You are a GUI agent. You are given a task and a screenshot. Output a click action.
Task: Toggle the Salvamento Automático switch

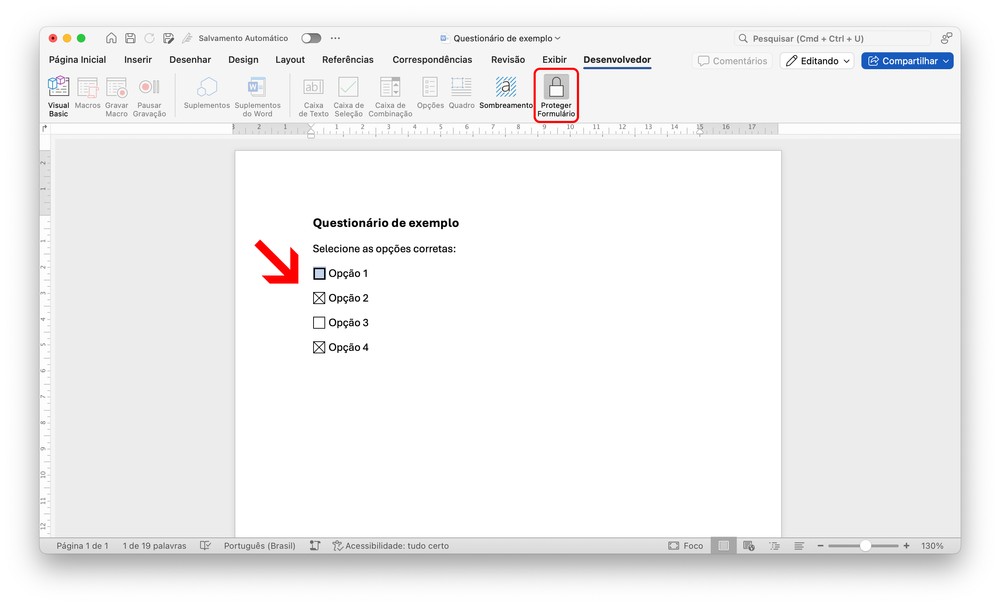311,38
